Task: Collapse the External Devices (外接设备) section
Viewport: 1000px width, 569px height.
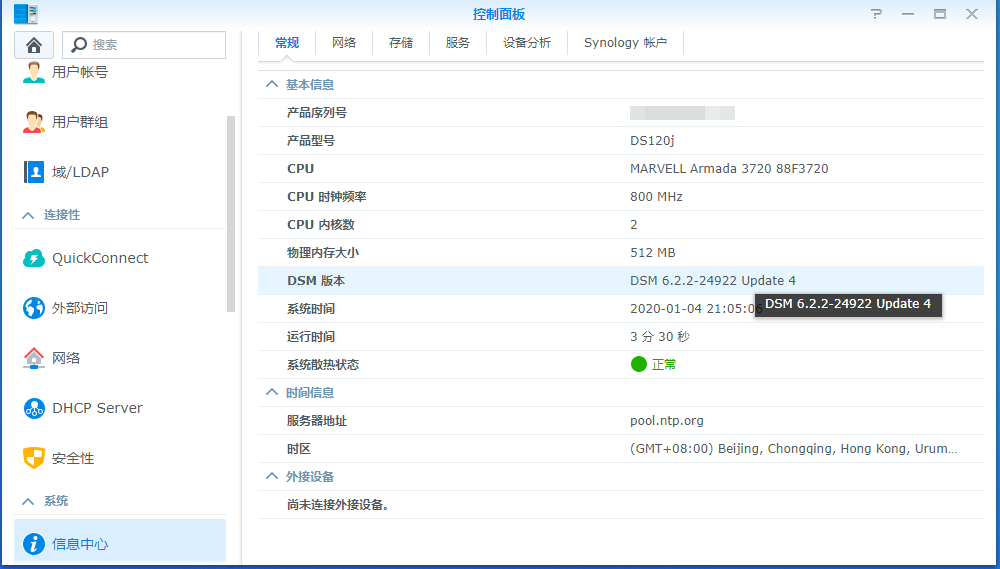Action: [x=271, y=477]
